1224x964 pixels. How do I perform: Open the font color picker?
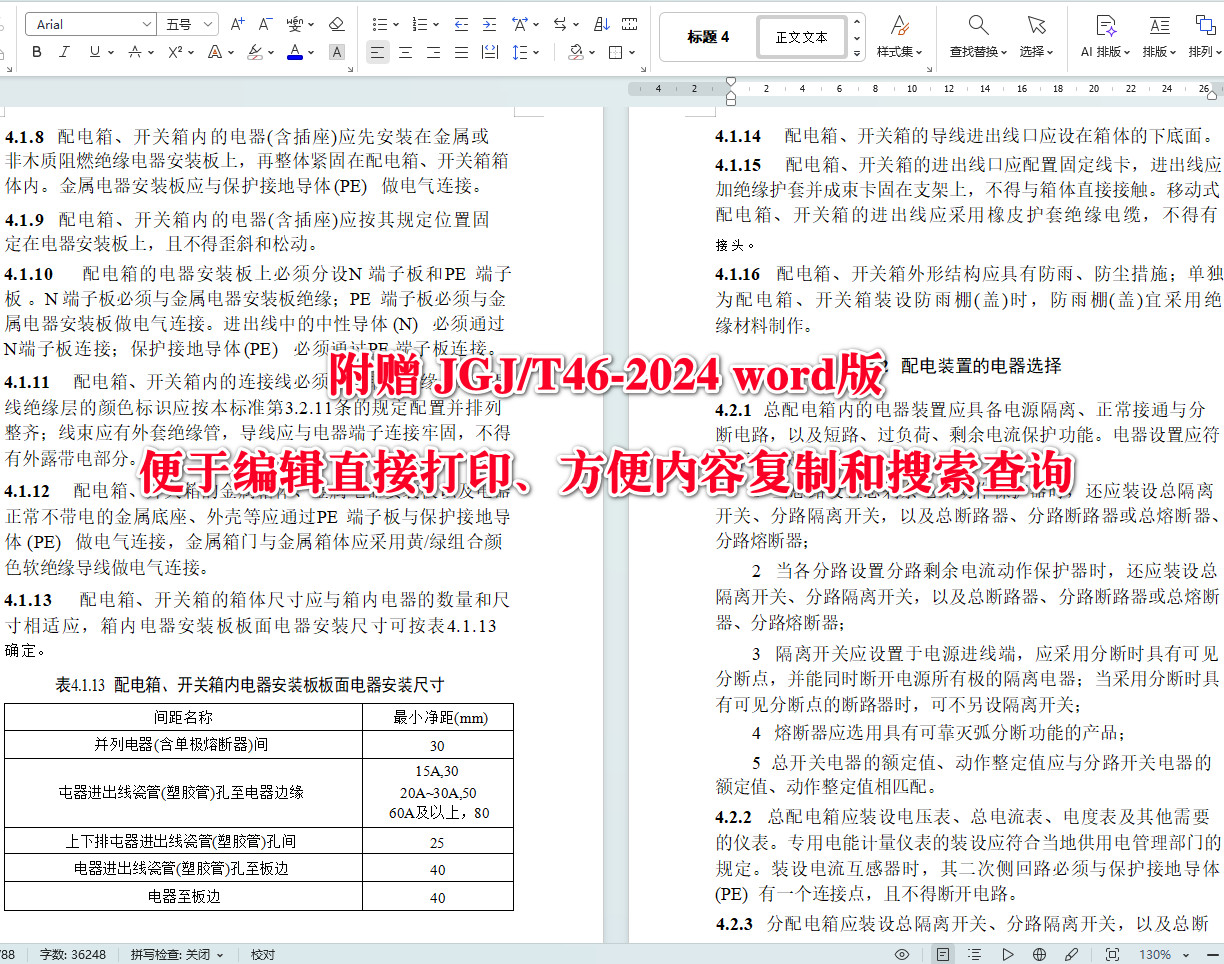coord(295,51)
